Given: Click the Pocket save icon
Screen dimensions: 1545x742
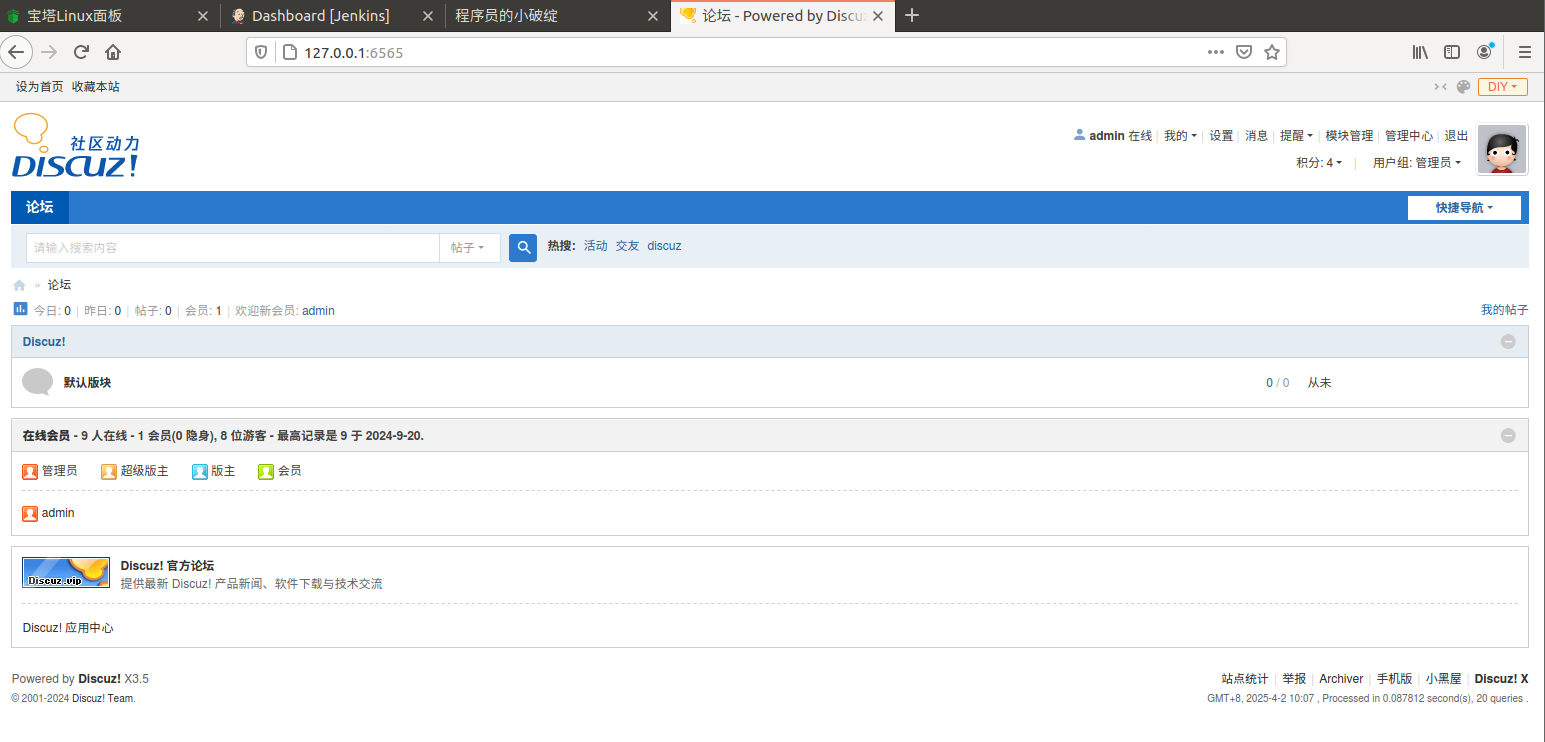Looking at the screenshot, I should pos(1244,52).
